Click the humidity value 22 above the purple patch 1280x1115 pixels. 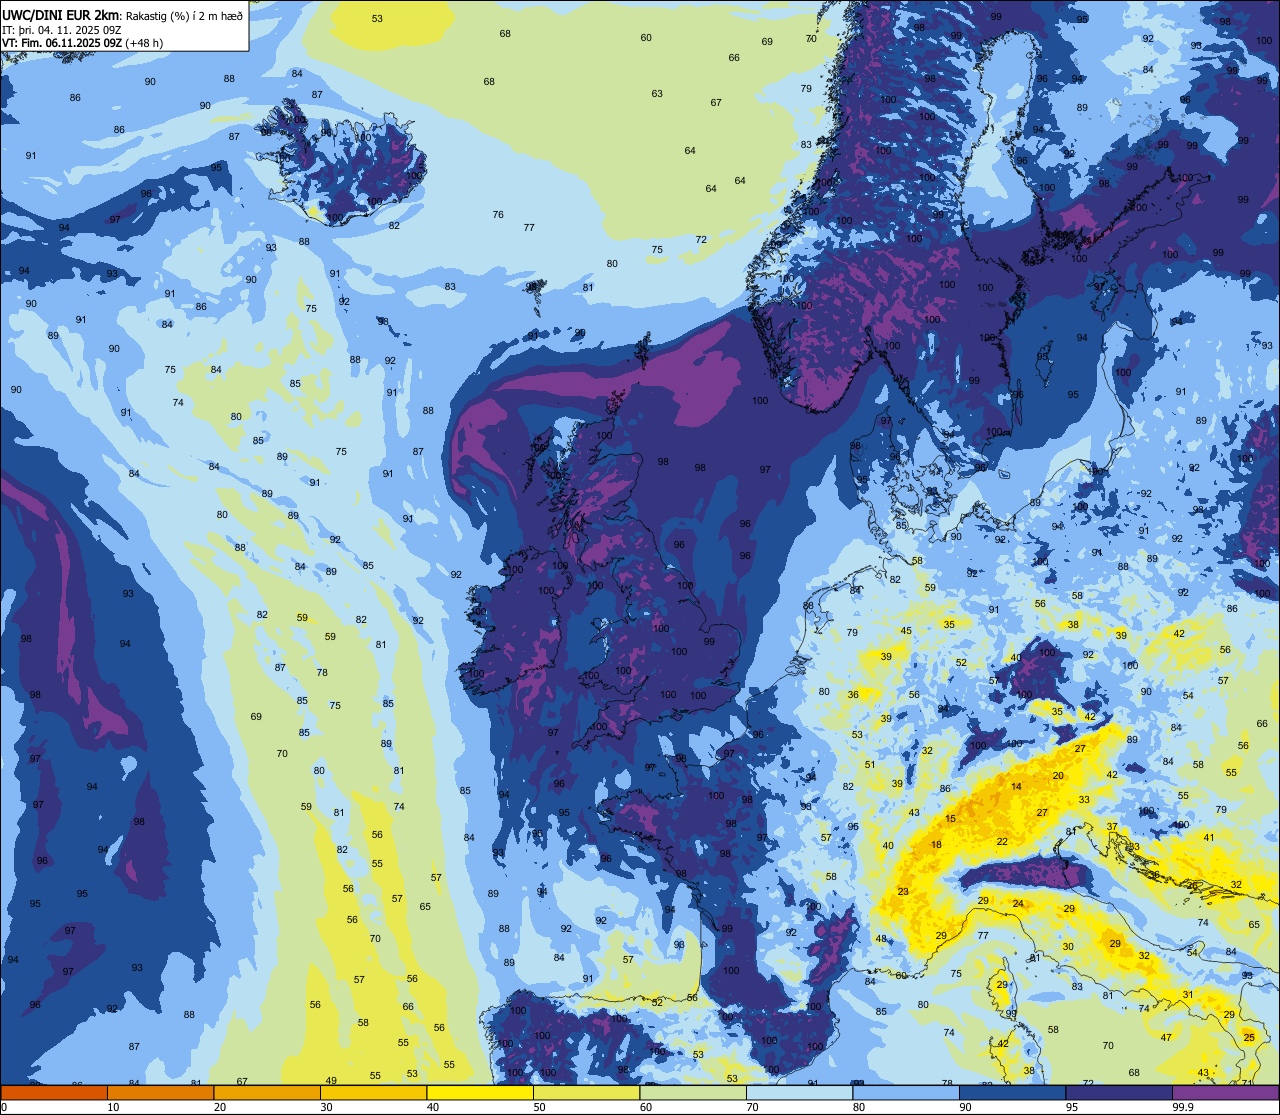pos(1002,842)
